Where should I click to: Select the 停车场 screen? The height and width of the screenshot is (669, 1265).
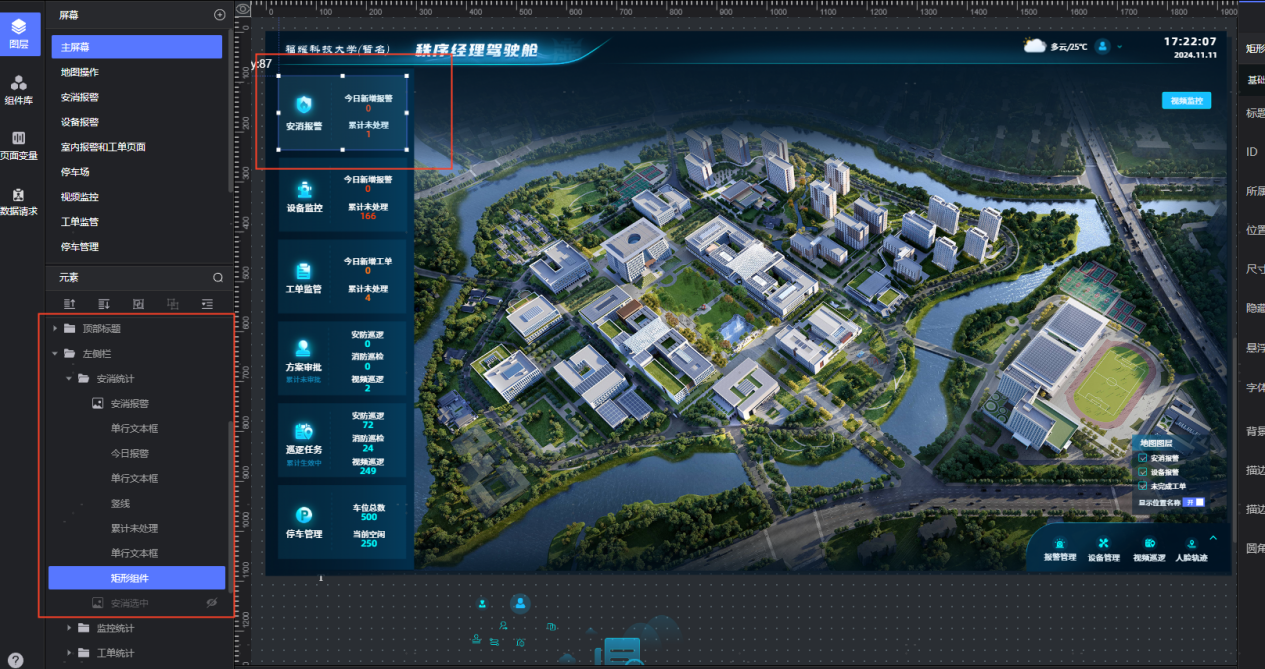[x=75, y=172]
